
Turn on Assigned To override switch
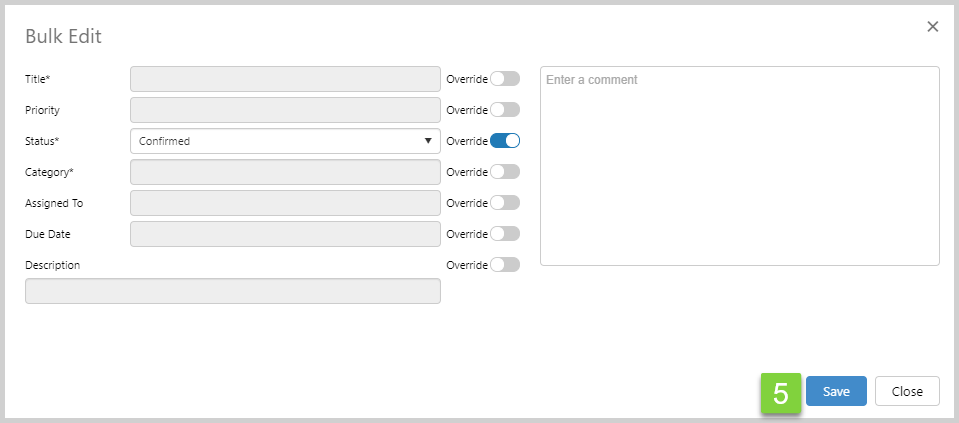coord(505,203)
